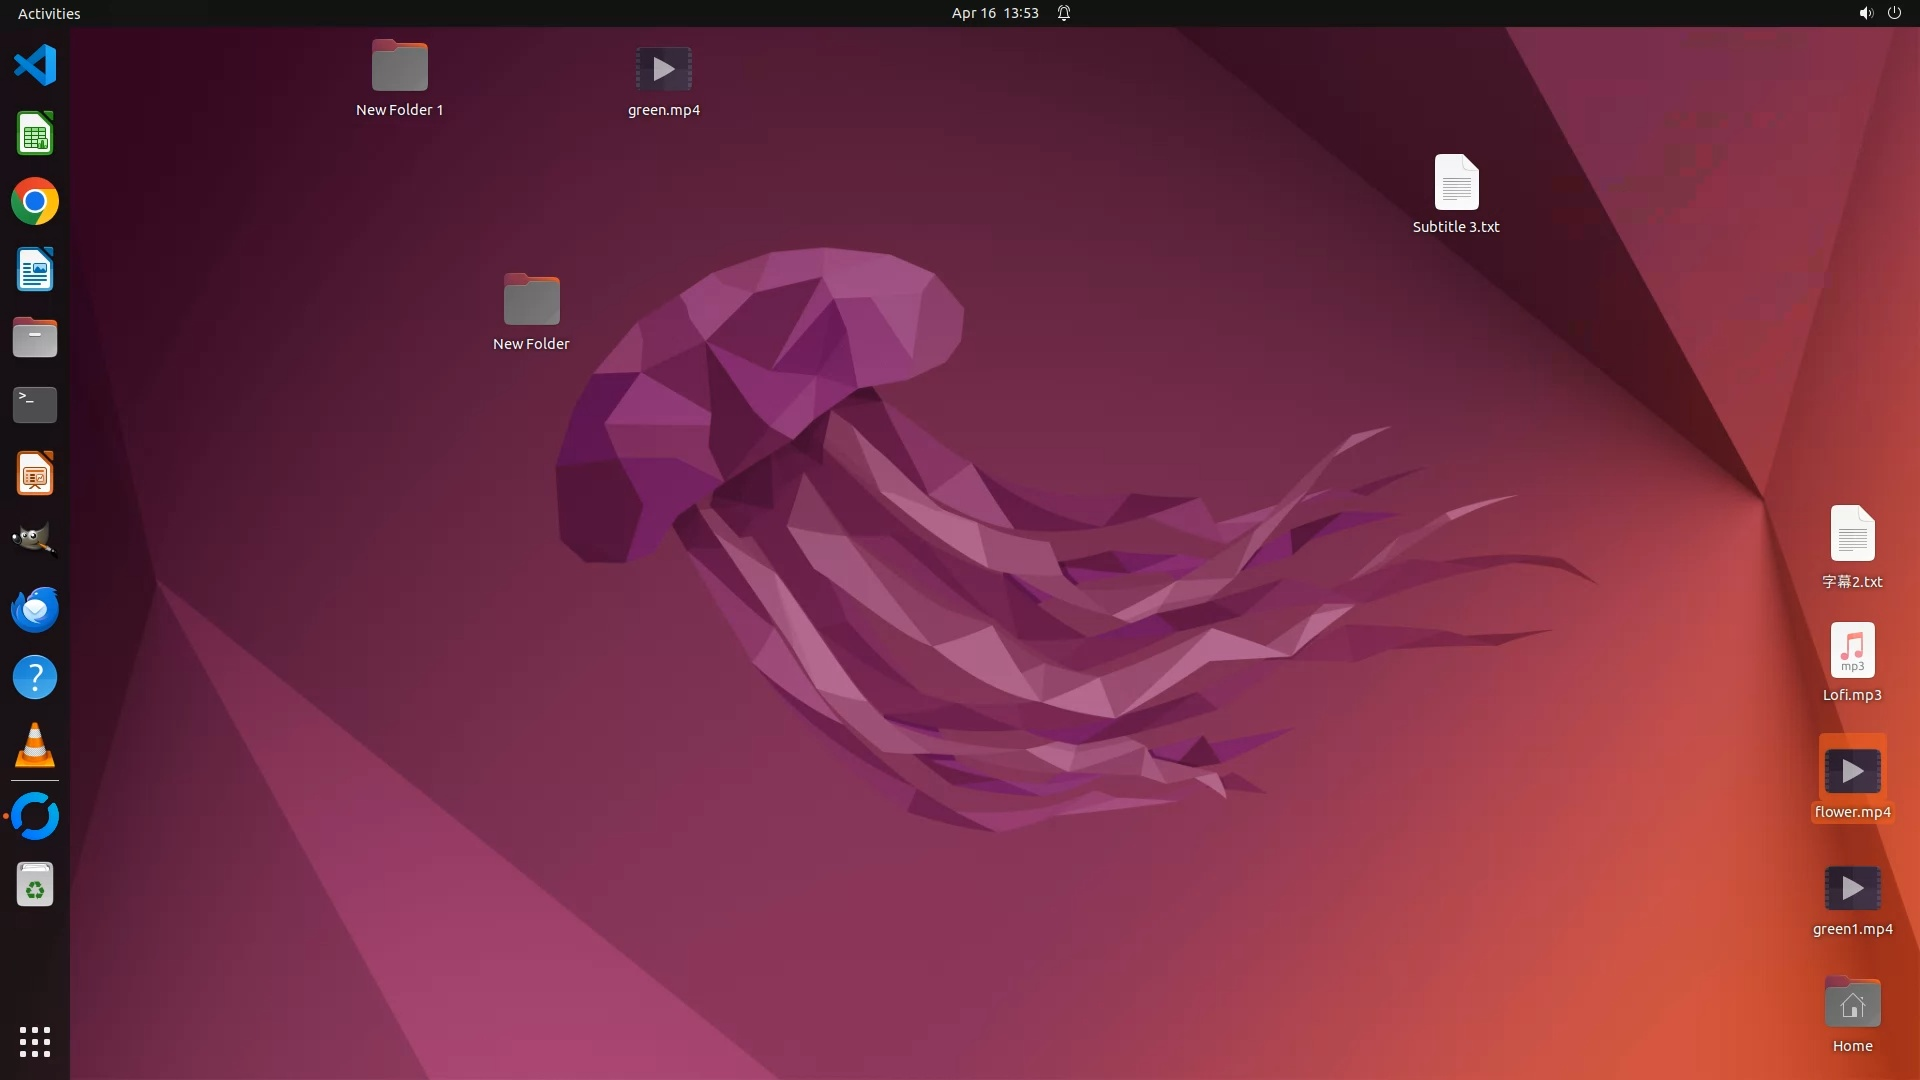This screenshot has height=1080, width=1920.
Task: Show applications grid
Action: [x=35, y=1041]
